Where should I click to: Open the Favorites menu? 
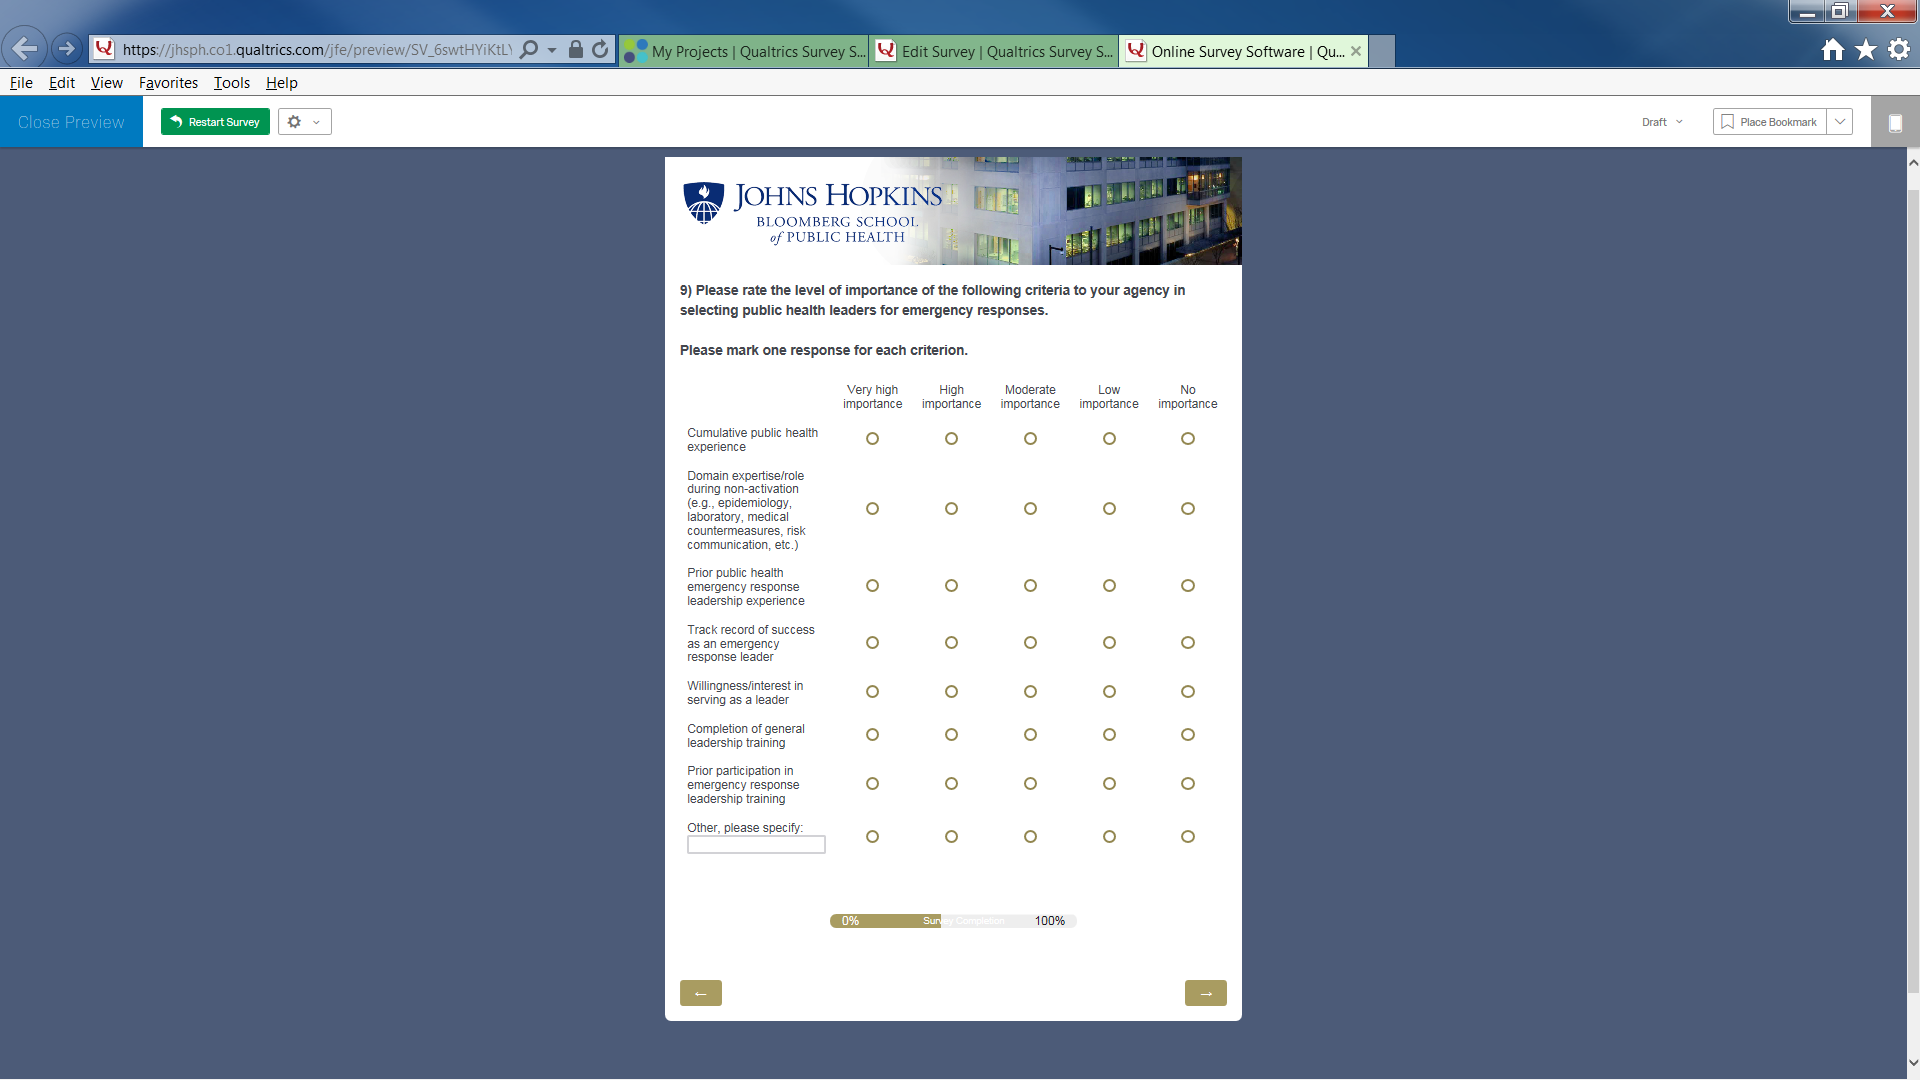(168, 83)
